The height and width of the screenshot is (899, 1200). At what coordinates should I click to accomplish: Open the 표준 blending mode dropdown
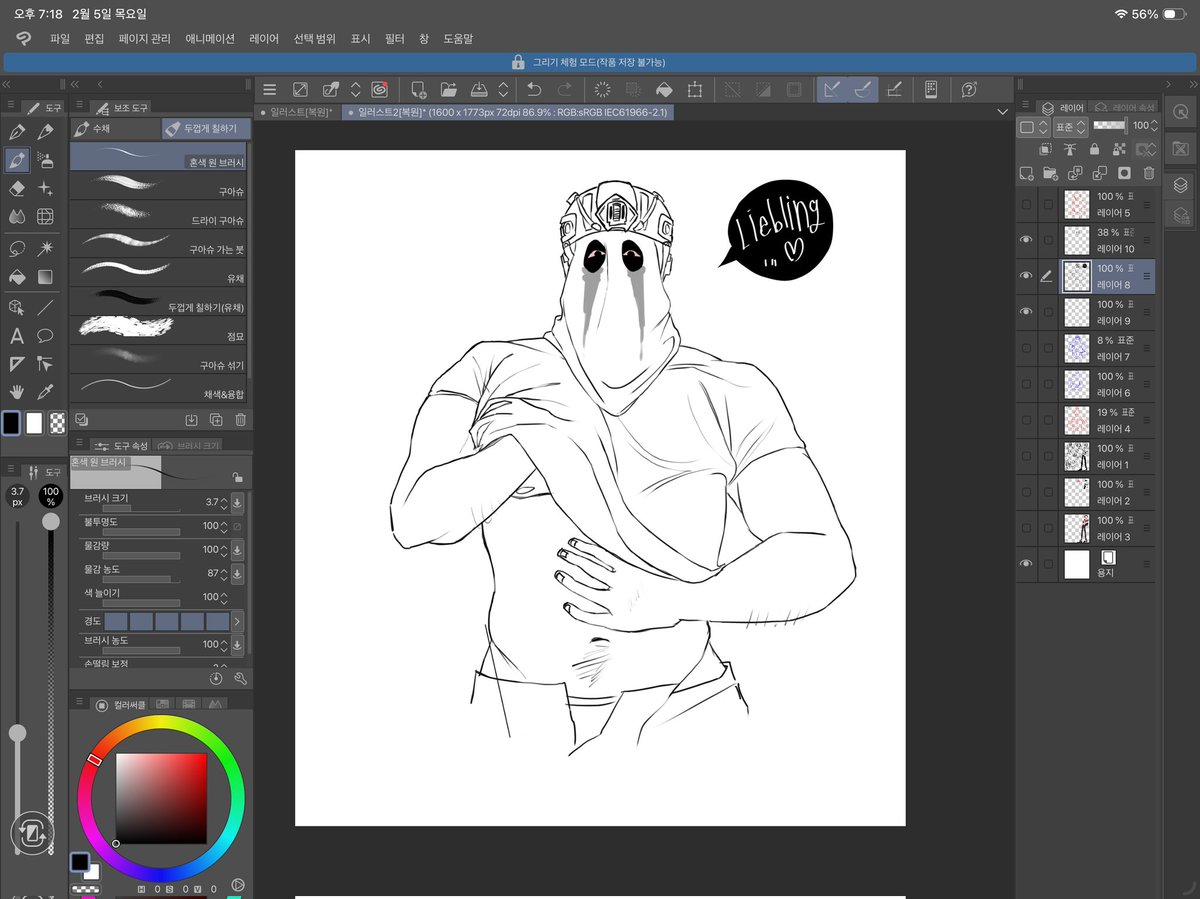(1070, 127)
